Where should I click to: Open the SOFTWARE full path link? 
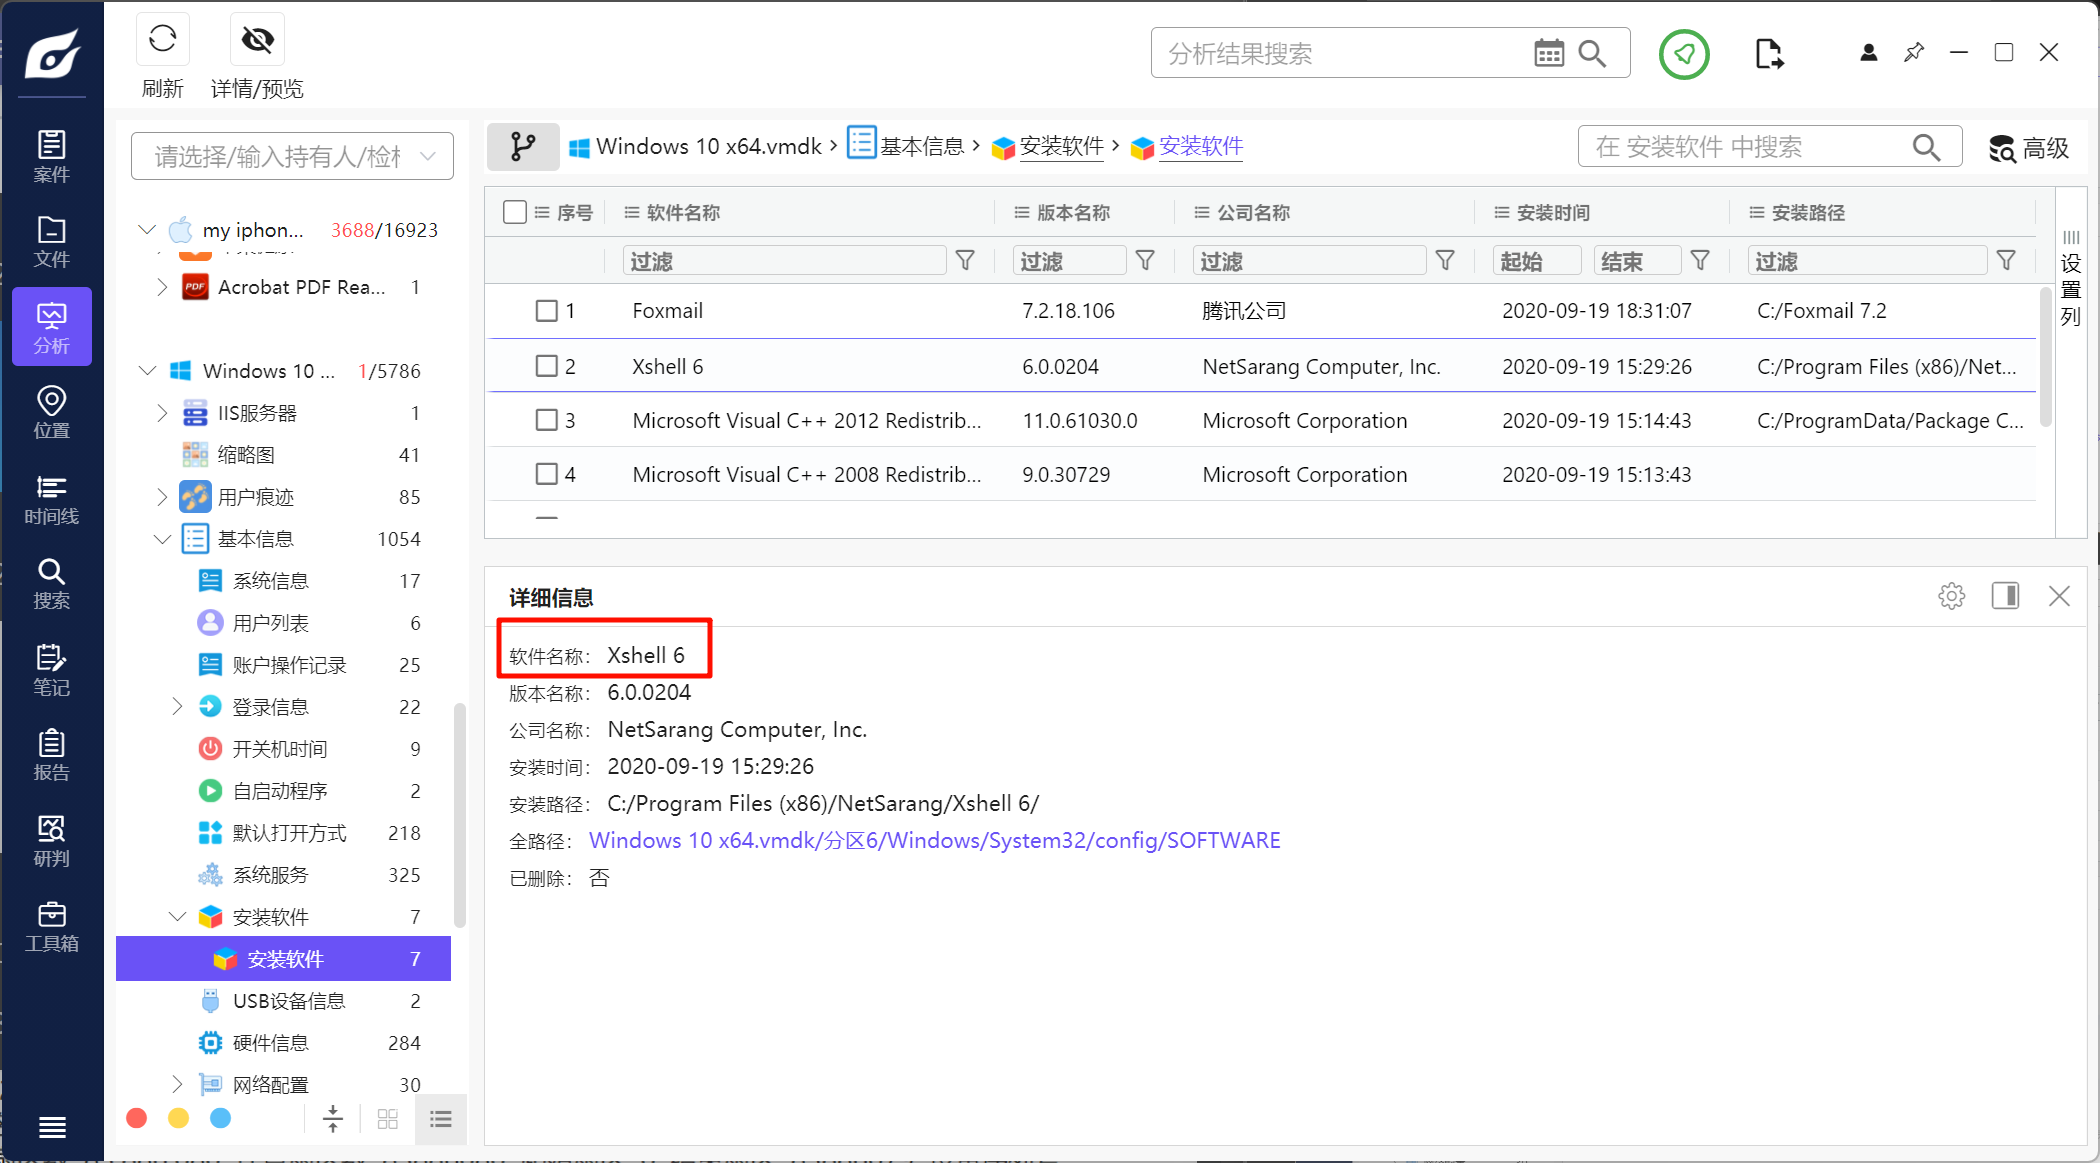(934, 840)
